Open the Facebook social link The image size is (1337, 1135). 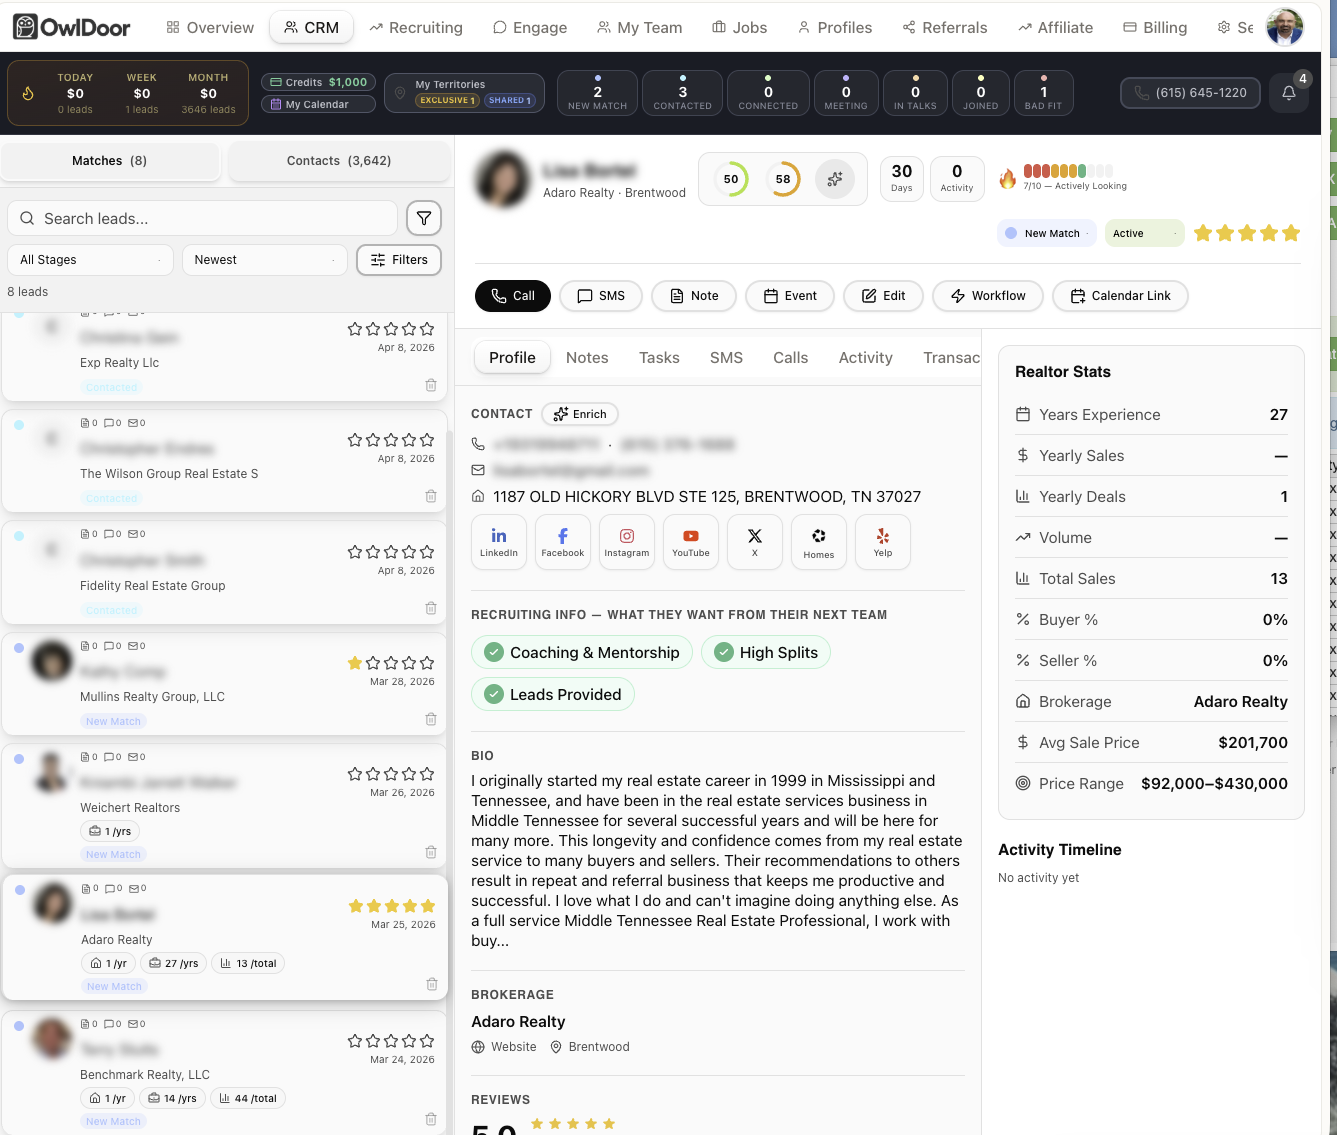pyautogui.click(x=562, y=541)
